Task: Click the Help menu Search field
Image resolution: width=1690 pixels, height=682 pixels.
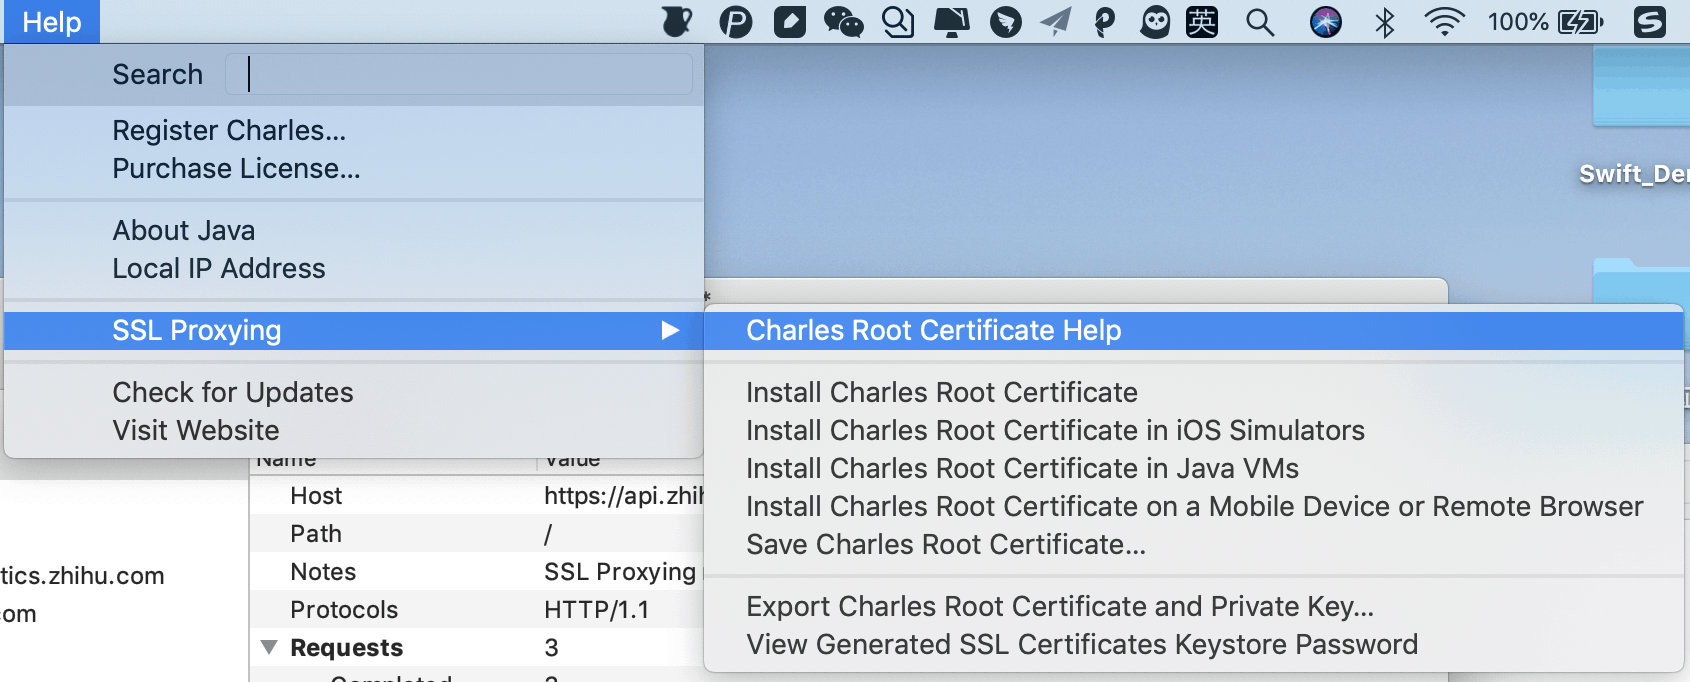Action: pyautogui.click(x=459, y=74)
